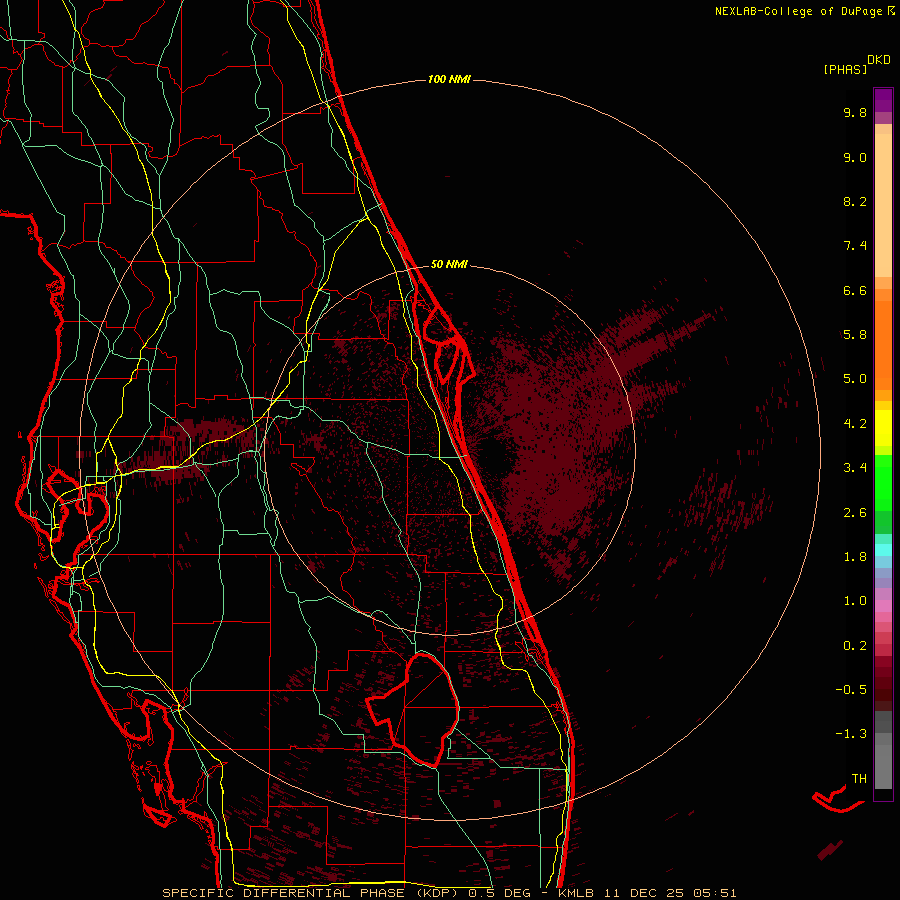Image resolution: width=900 pixels, height=900 pixels.
Task: Pick the yellow band on the color bar
Action: tap(883, 428)
